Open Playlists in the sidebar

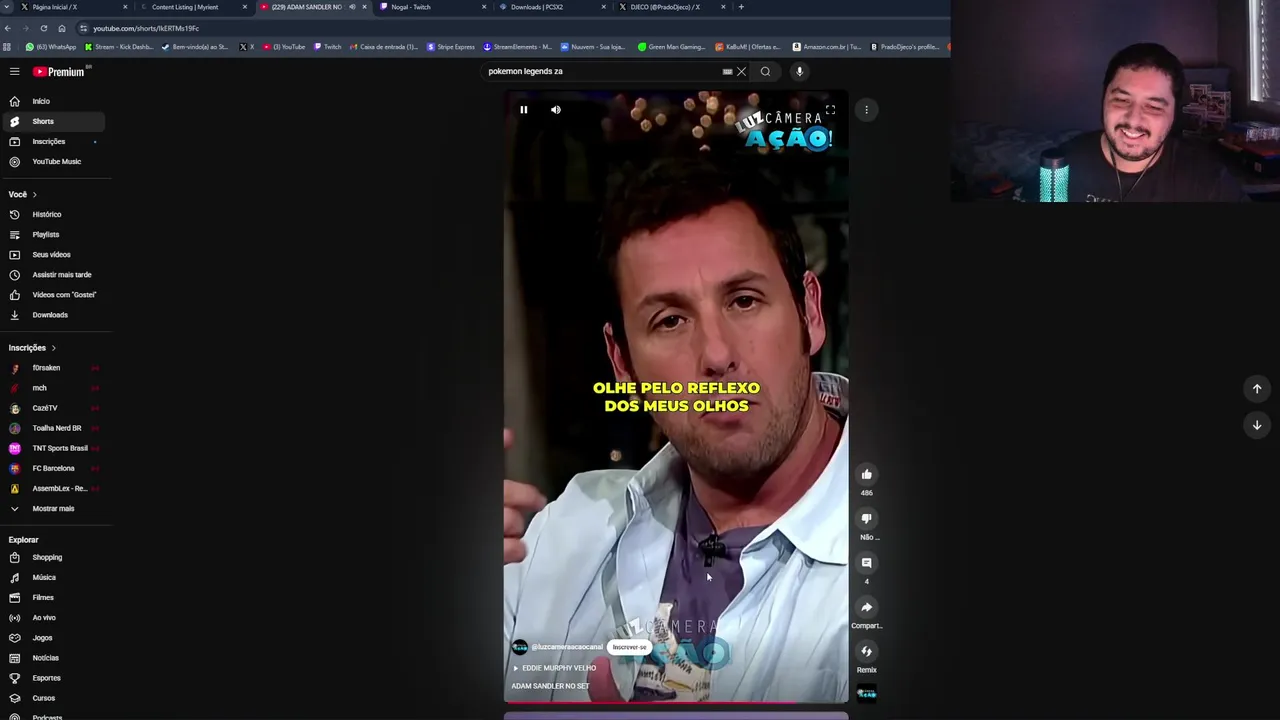pos(52,234)
